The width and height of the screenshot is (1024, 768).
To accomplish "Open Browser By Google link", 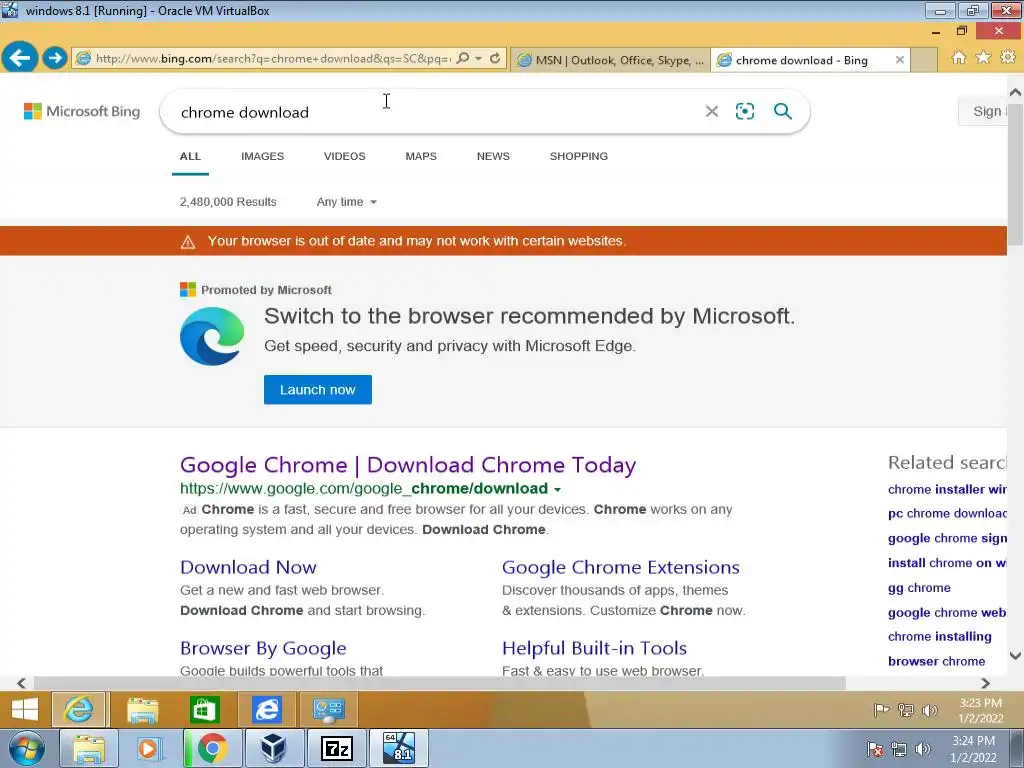I will pyautogui.click(x=263, y=648).
